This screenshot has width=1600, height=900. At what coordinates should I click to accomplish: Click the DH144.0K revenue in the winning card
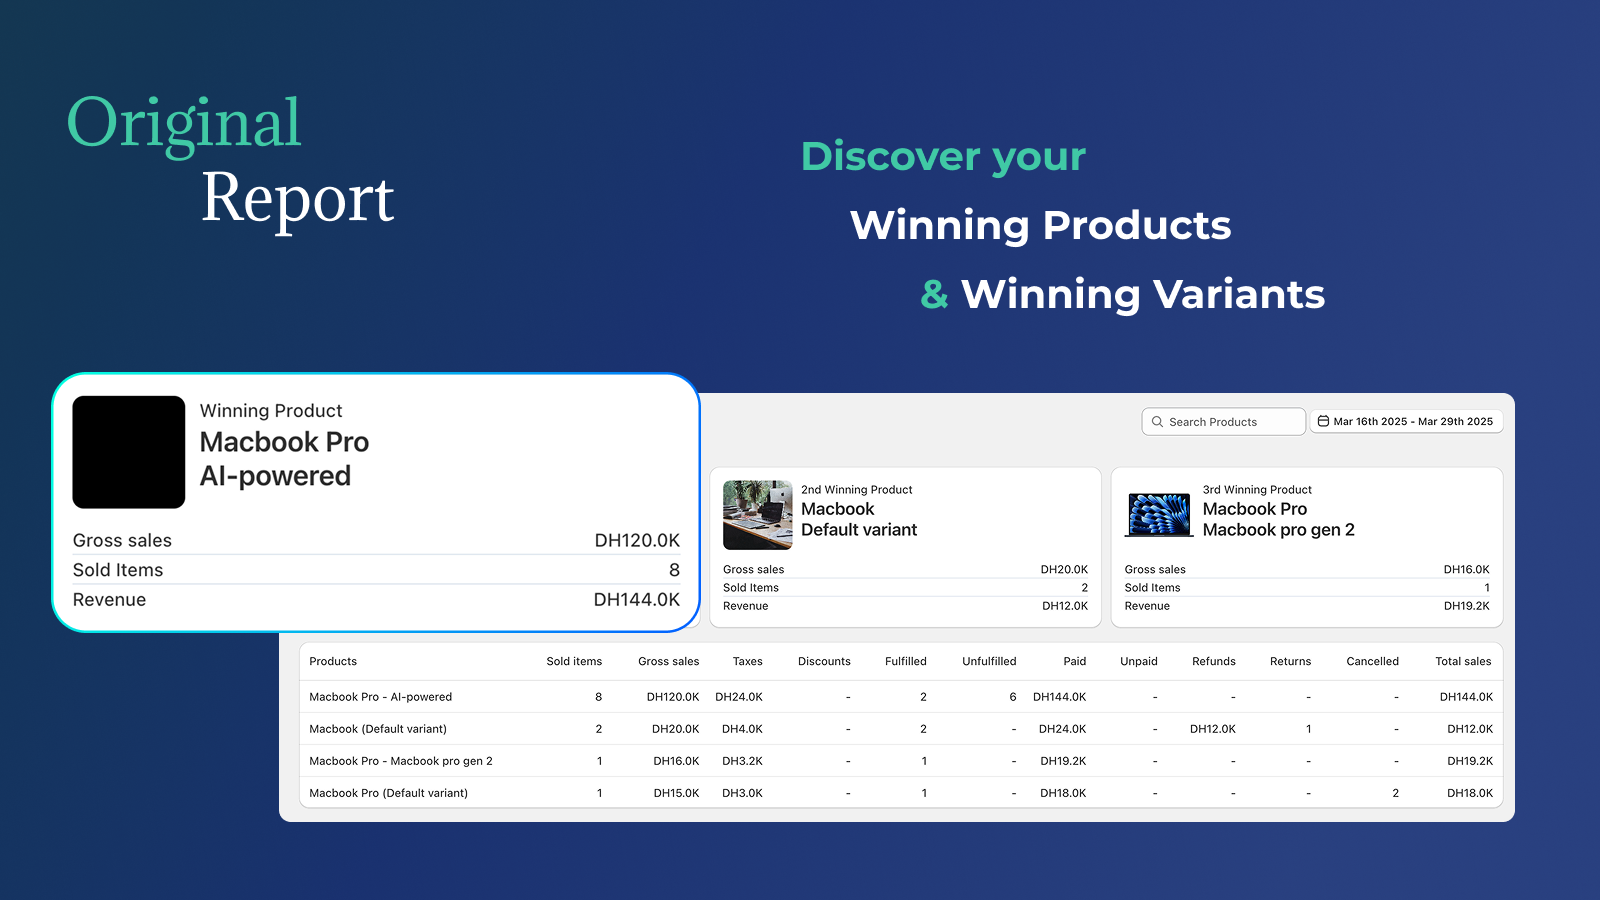[636, 600]
